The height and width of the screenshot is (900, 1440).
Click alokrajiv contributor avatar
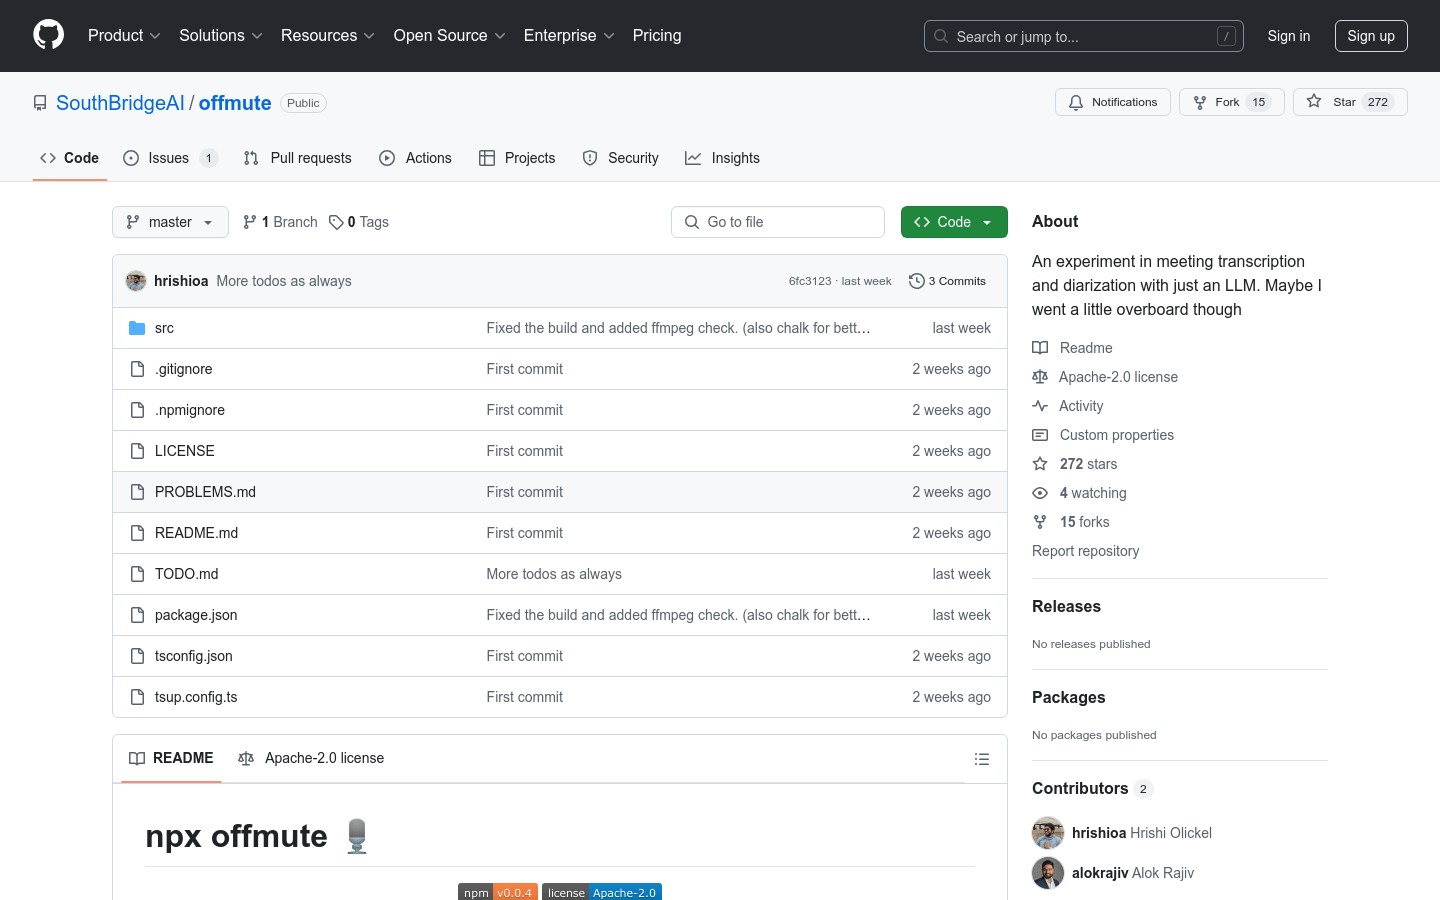(1048, 873)
